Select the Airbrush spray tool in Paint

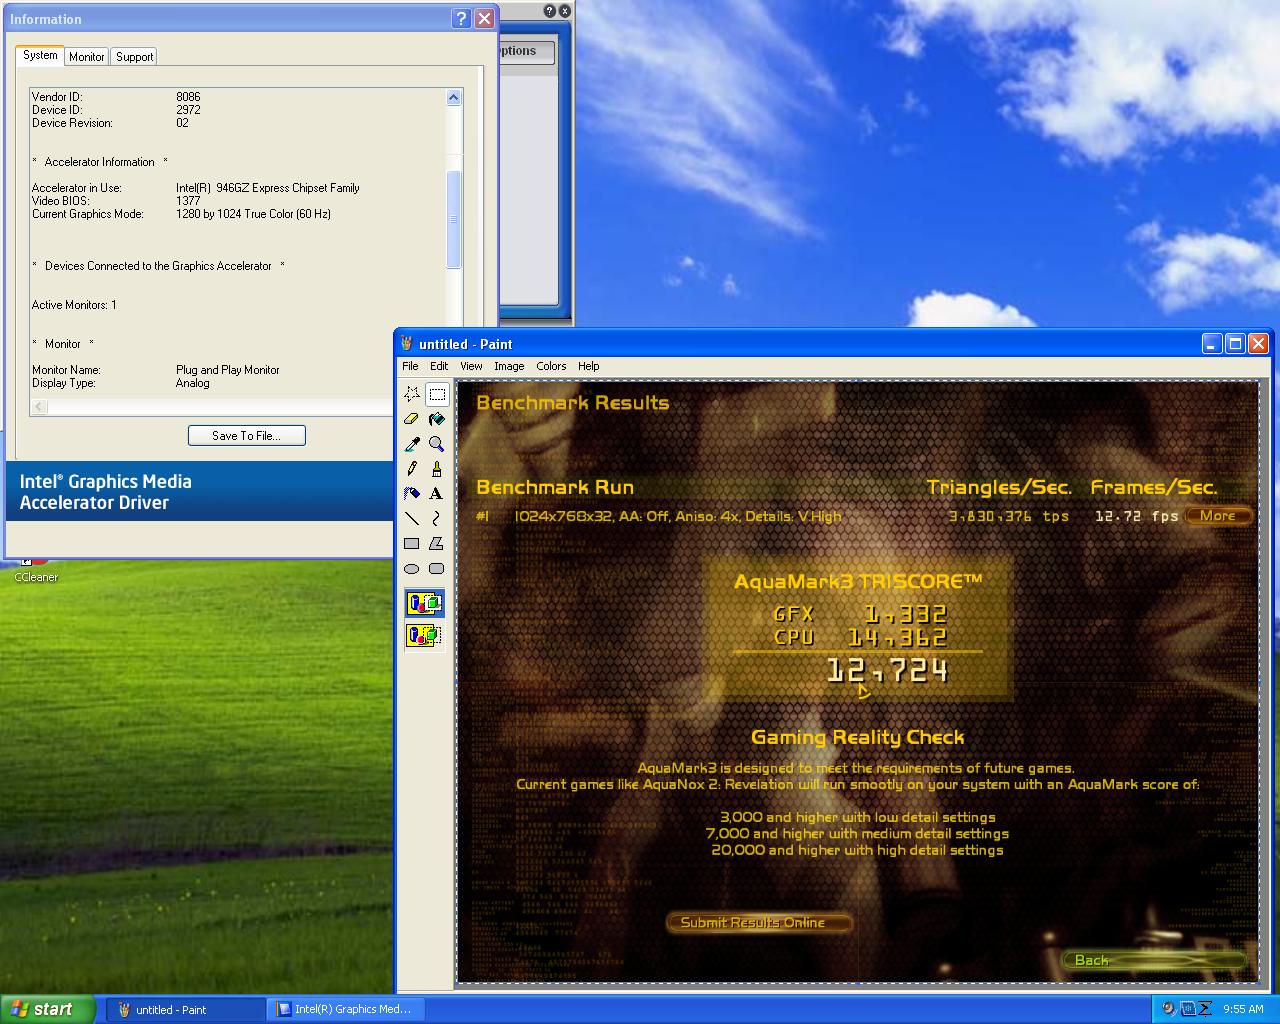pyautogui.click(x=412, y=494)
